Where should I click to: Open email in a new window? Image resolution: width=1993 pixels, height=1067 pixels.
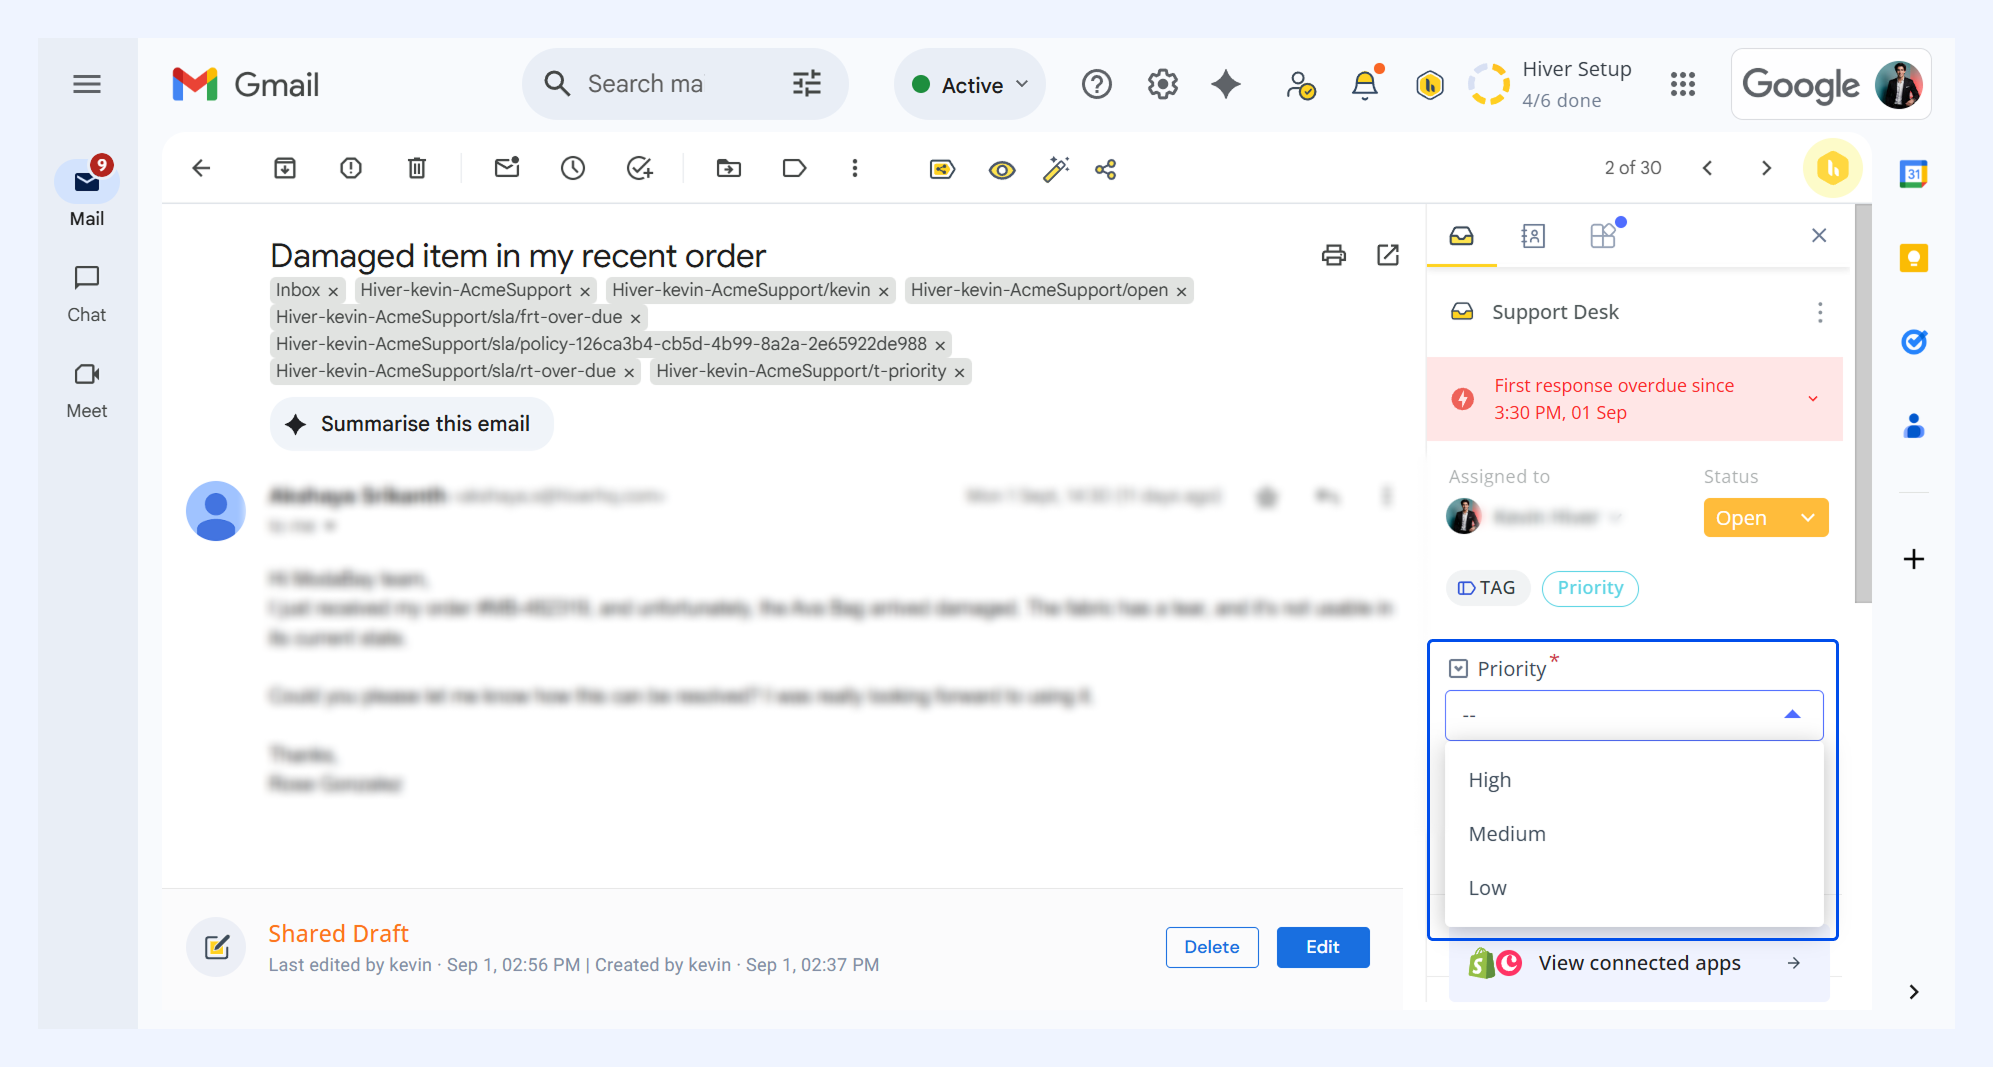coord(1388,255)
